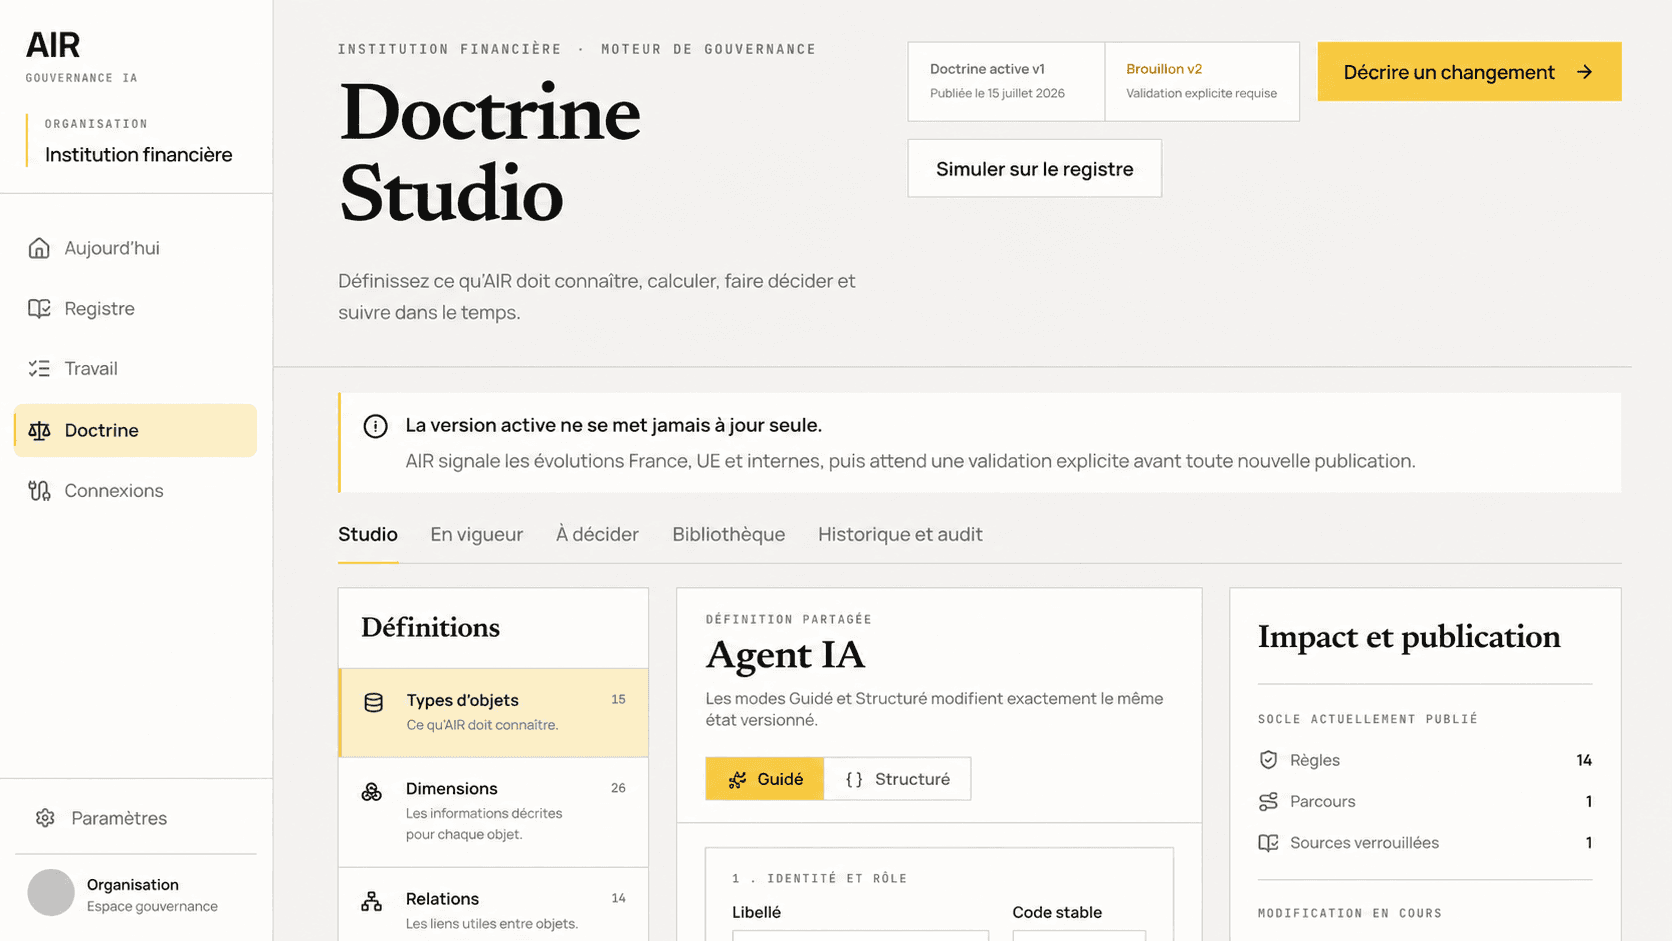Click the info icon in the banner

375,426
